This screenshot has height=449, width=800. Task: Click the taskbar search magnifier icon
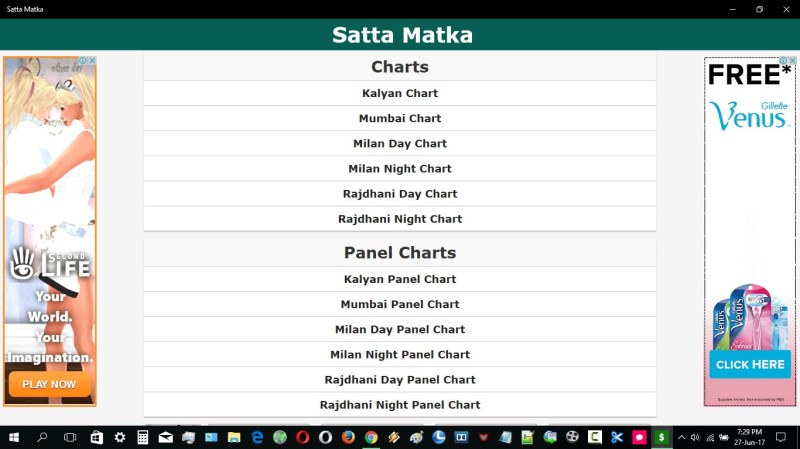(42, 437)
